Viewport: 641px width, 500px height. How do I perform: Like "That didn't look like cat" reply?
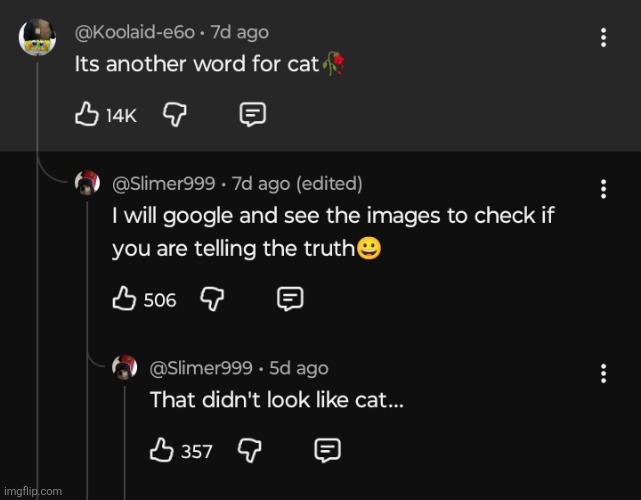[161, 451]
